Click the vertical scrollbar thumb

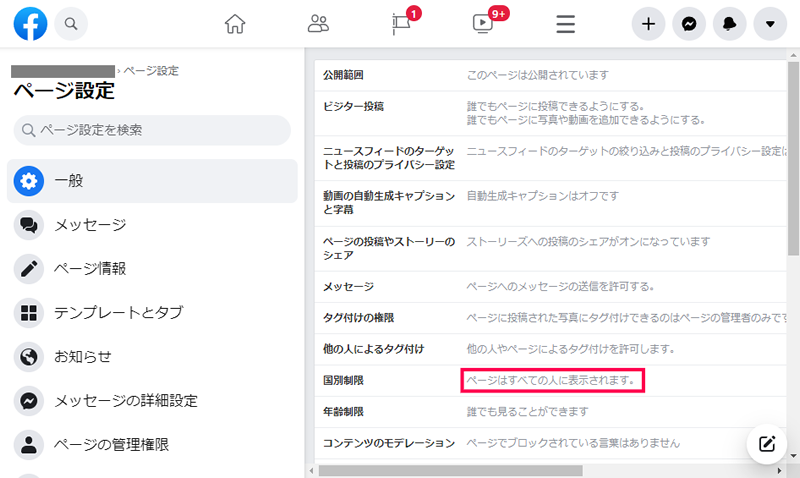click(x=793, y=158)
